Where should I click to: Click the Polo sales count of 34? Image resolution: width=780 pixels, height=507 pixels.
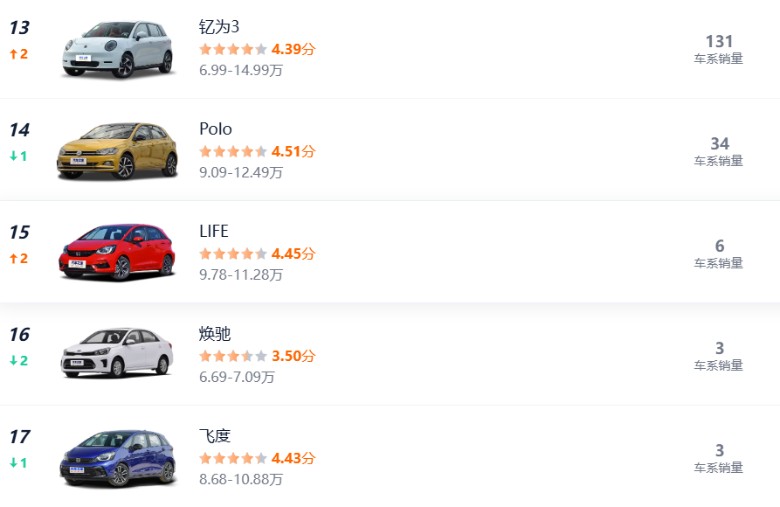coord(719,144)
